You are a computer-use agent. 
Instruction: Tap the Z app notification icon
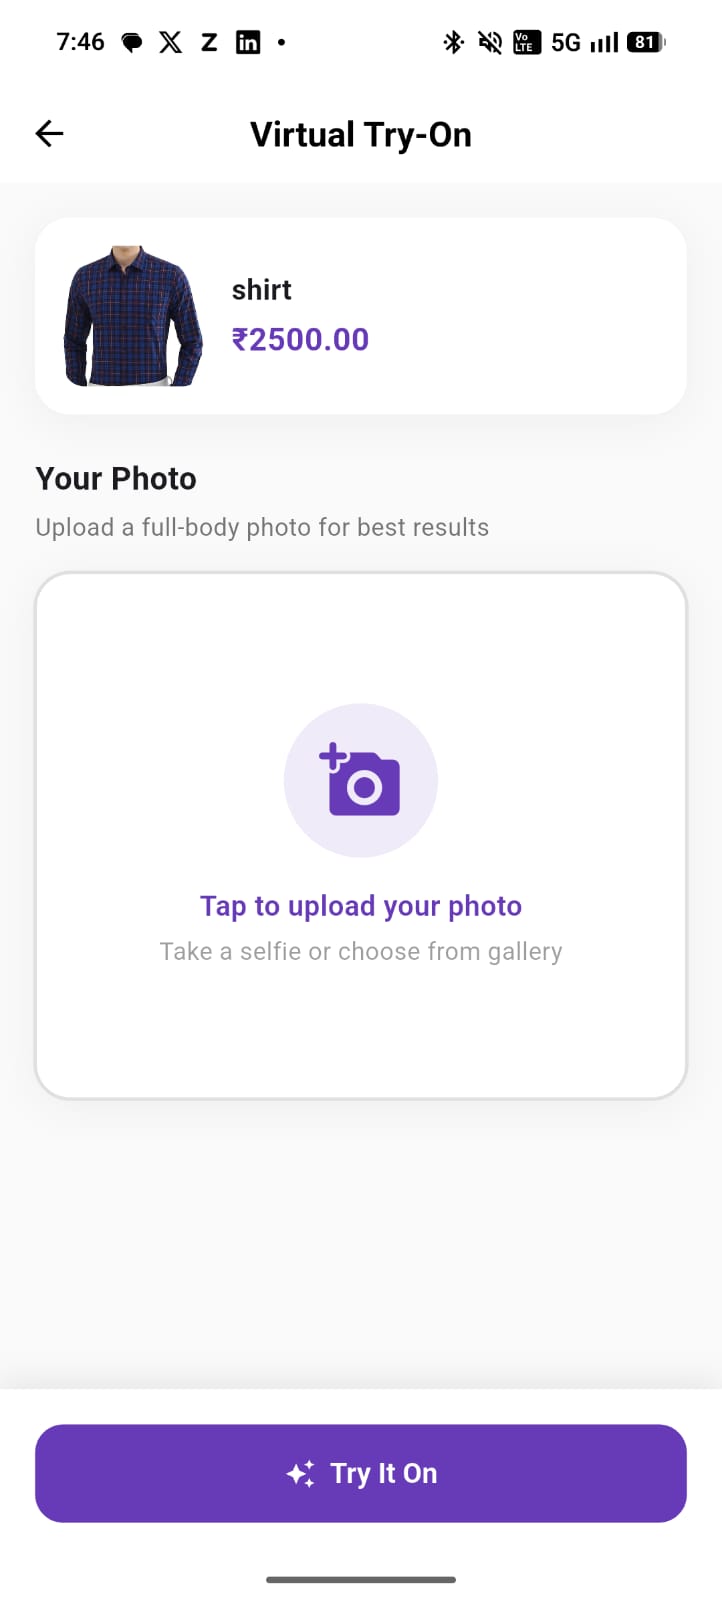[x=209, y=42]
